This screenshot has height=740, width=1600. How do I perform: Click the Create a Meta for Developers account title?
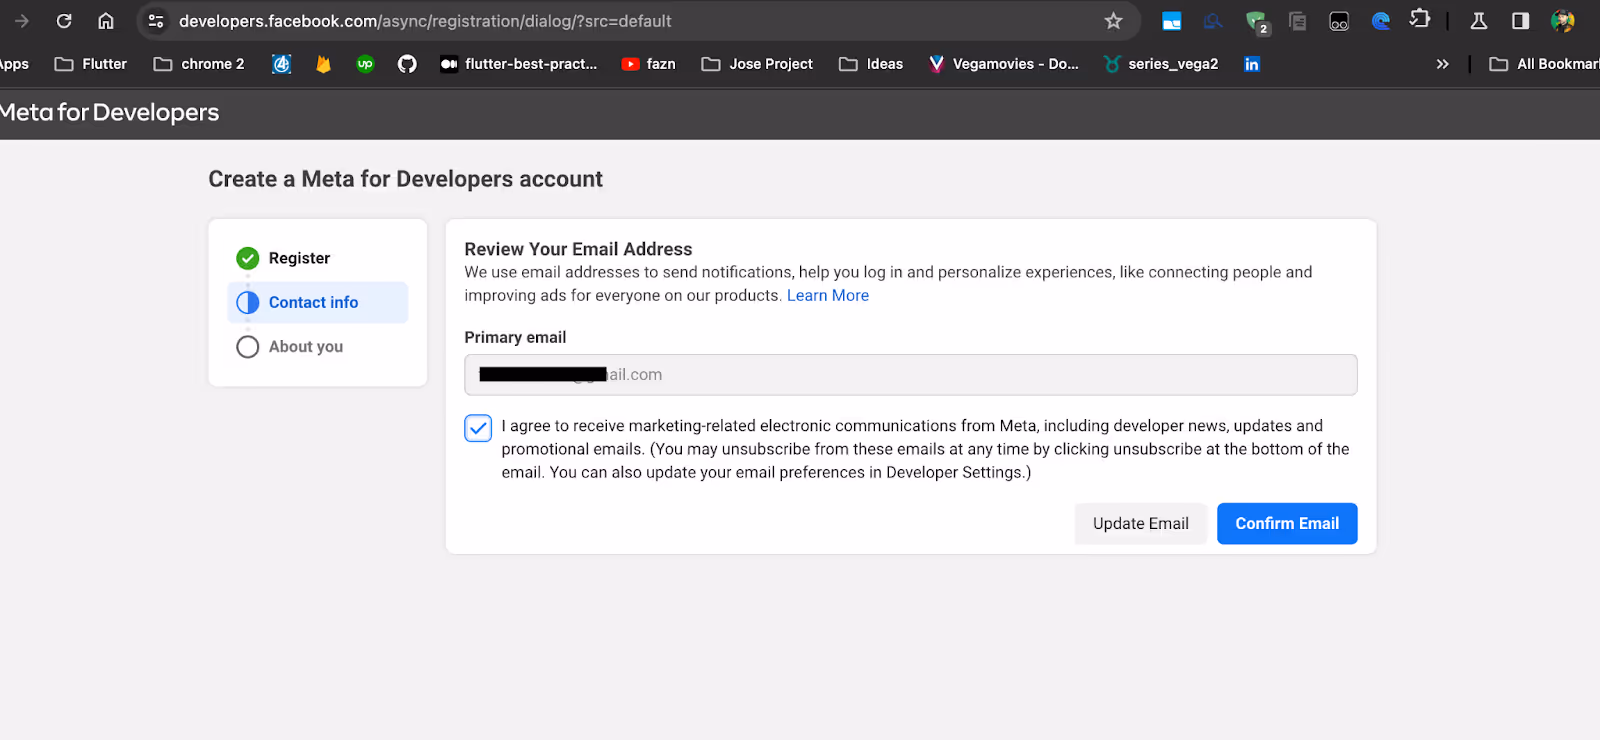405,179
